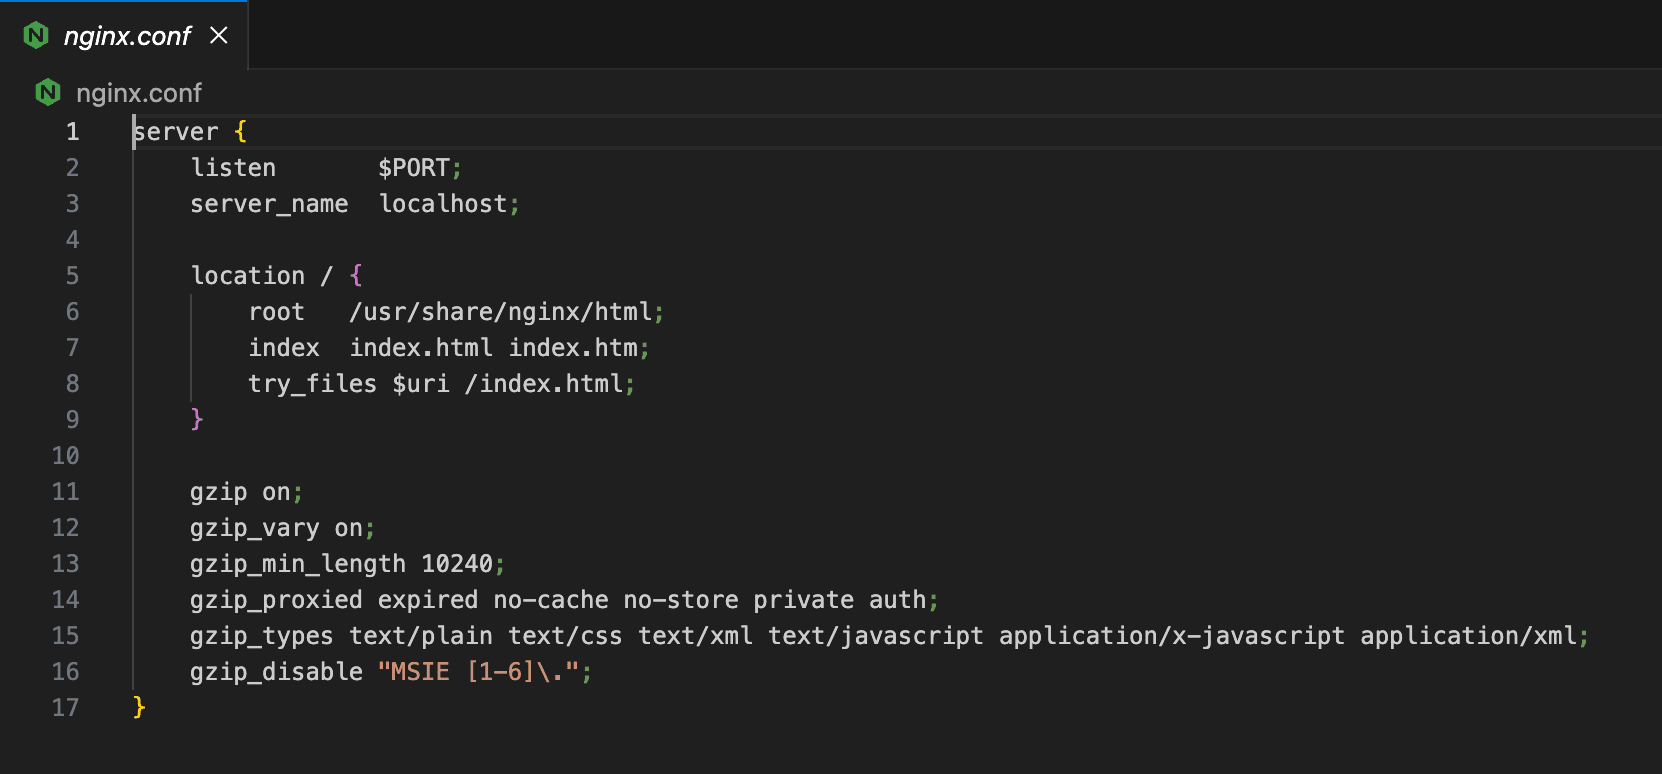Viewport: 1662px width, 774px height.
Task: Click the yellow closing brace on line 17
Action: pyautogui.click(x=139, y=707)
